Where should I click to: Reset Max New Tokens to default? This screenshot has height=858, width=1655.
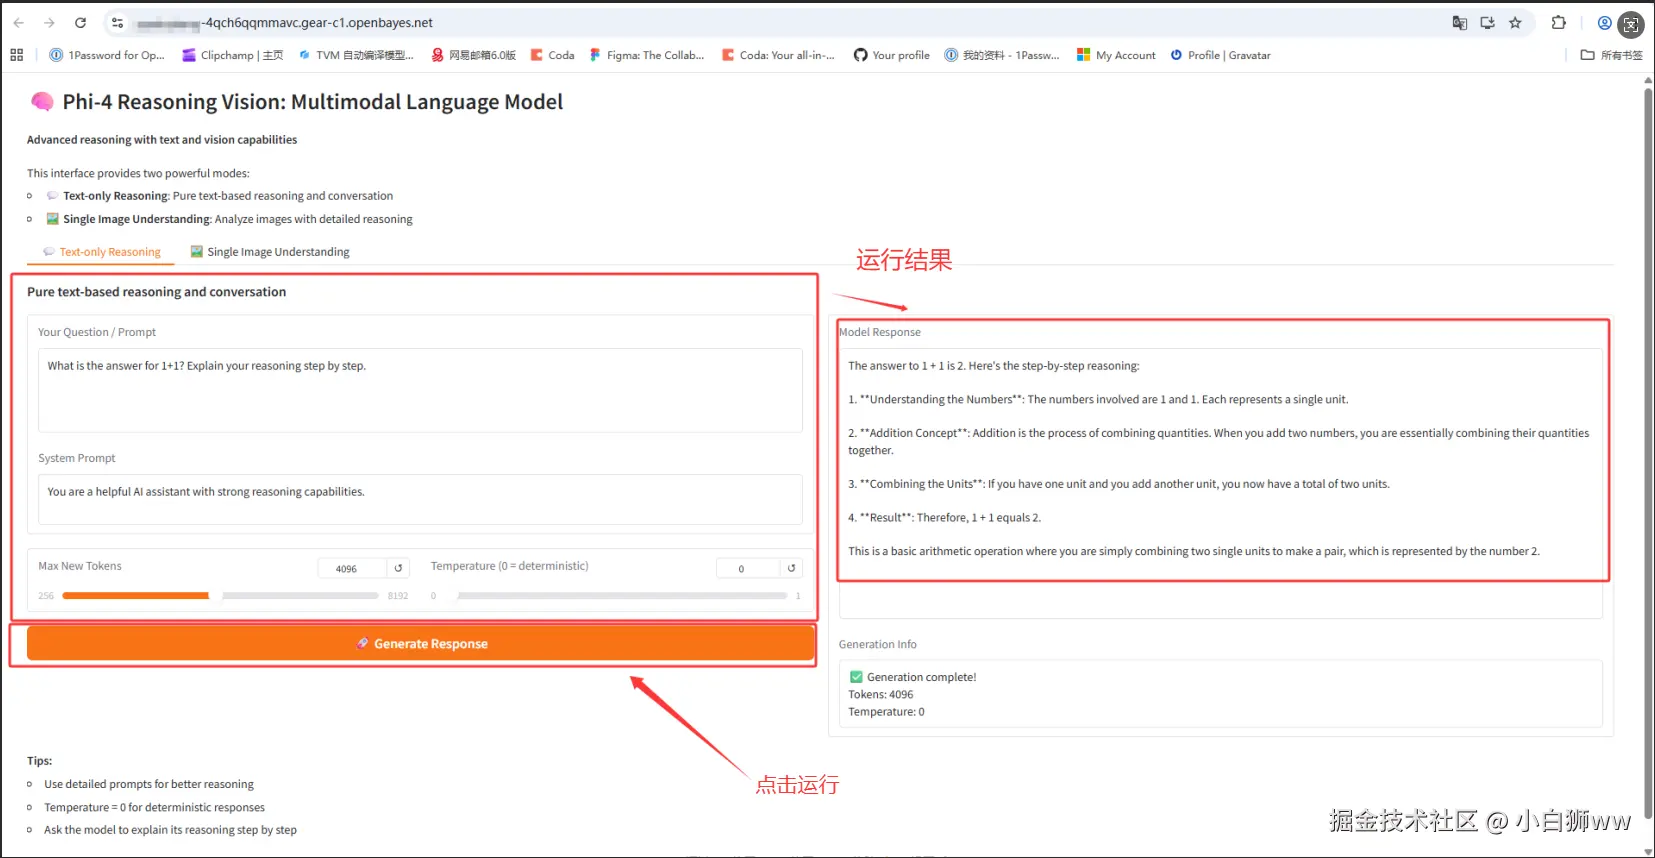[x=398, y=568]
